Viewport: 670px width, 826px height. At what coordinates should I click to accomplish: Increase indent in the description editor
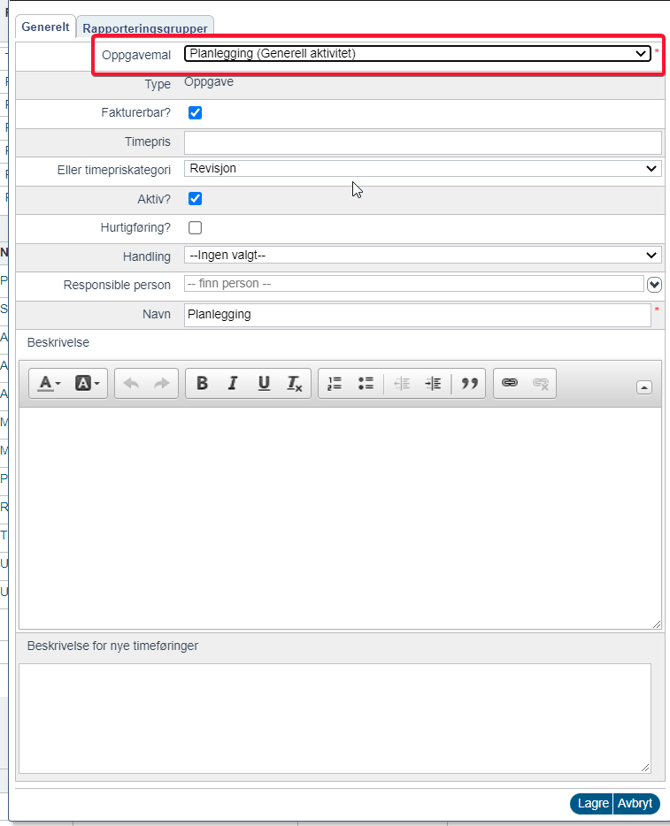(433, 384)
